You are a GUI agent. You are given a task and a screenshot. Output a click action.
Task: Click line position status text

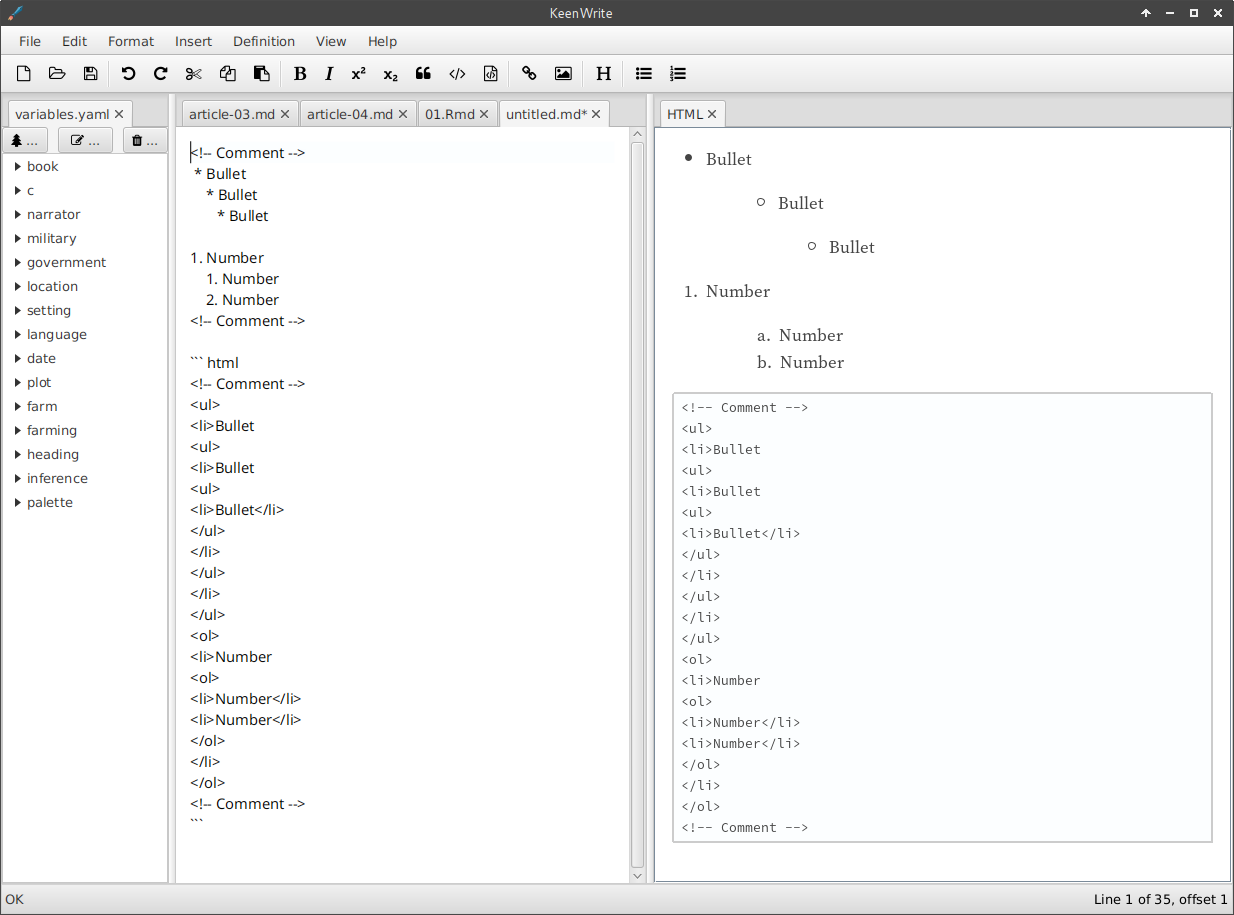tap(1160, 899)
